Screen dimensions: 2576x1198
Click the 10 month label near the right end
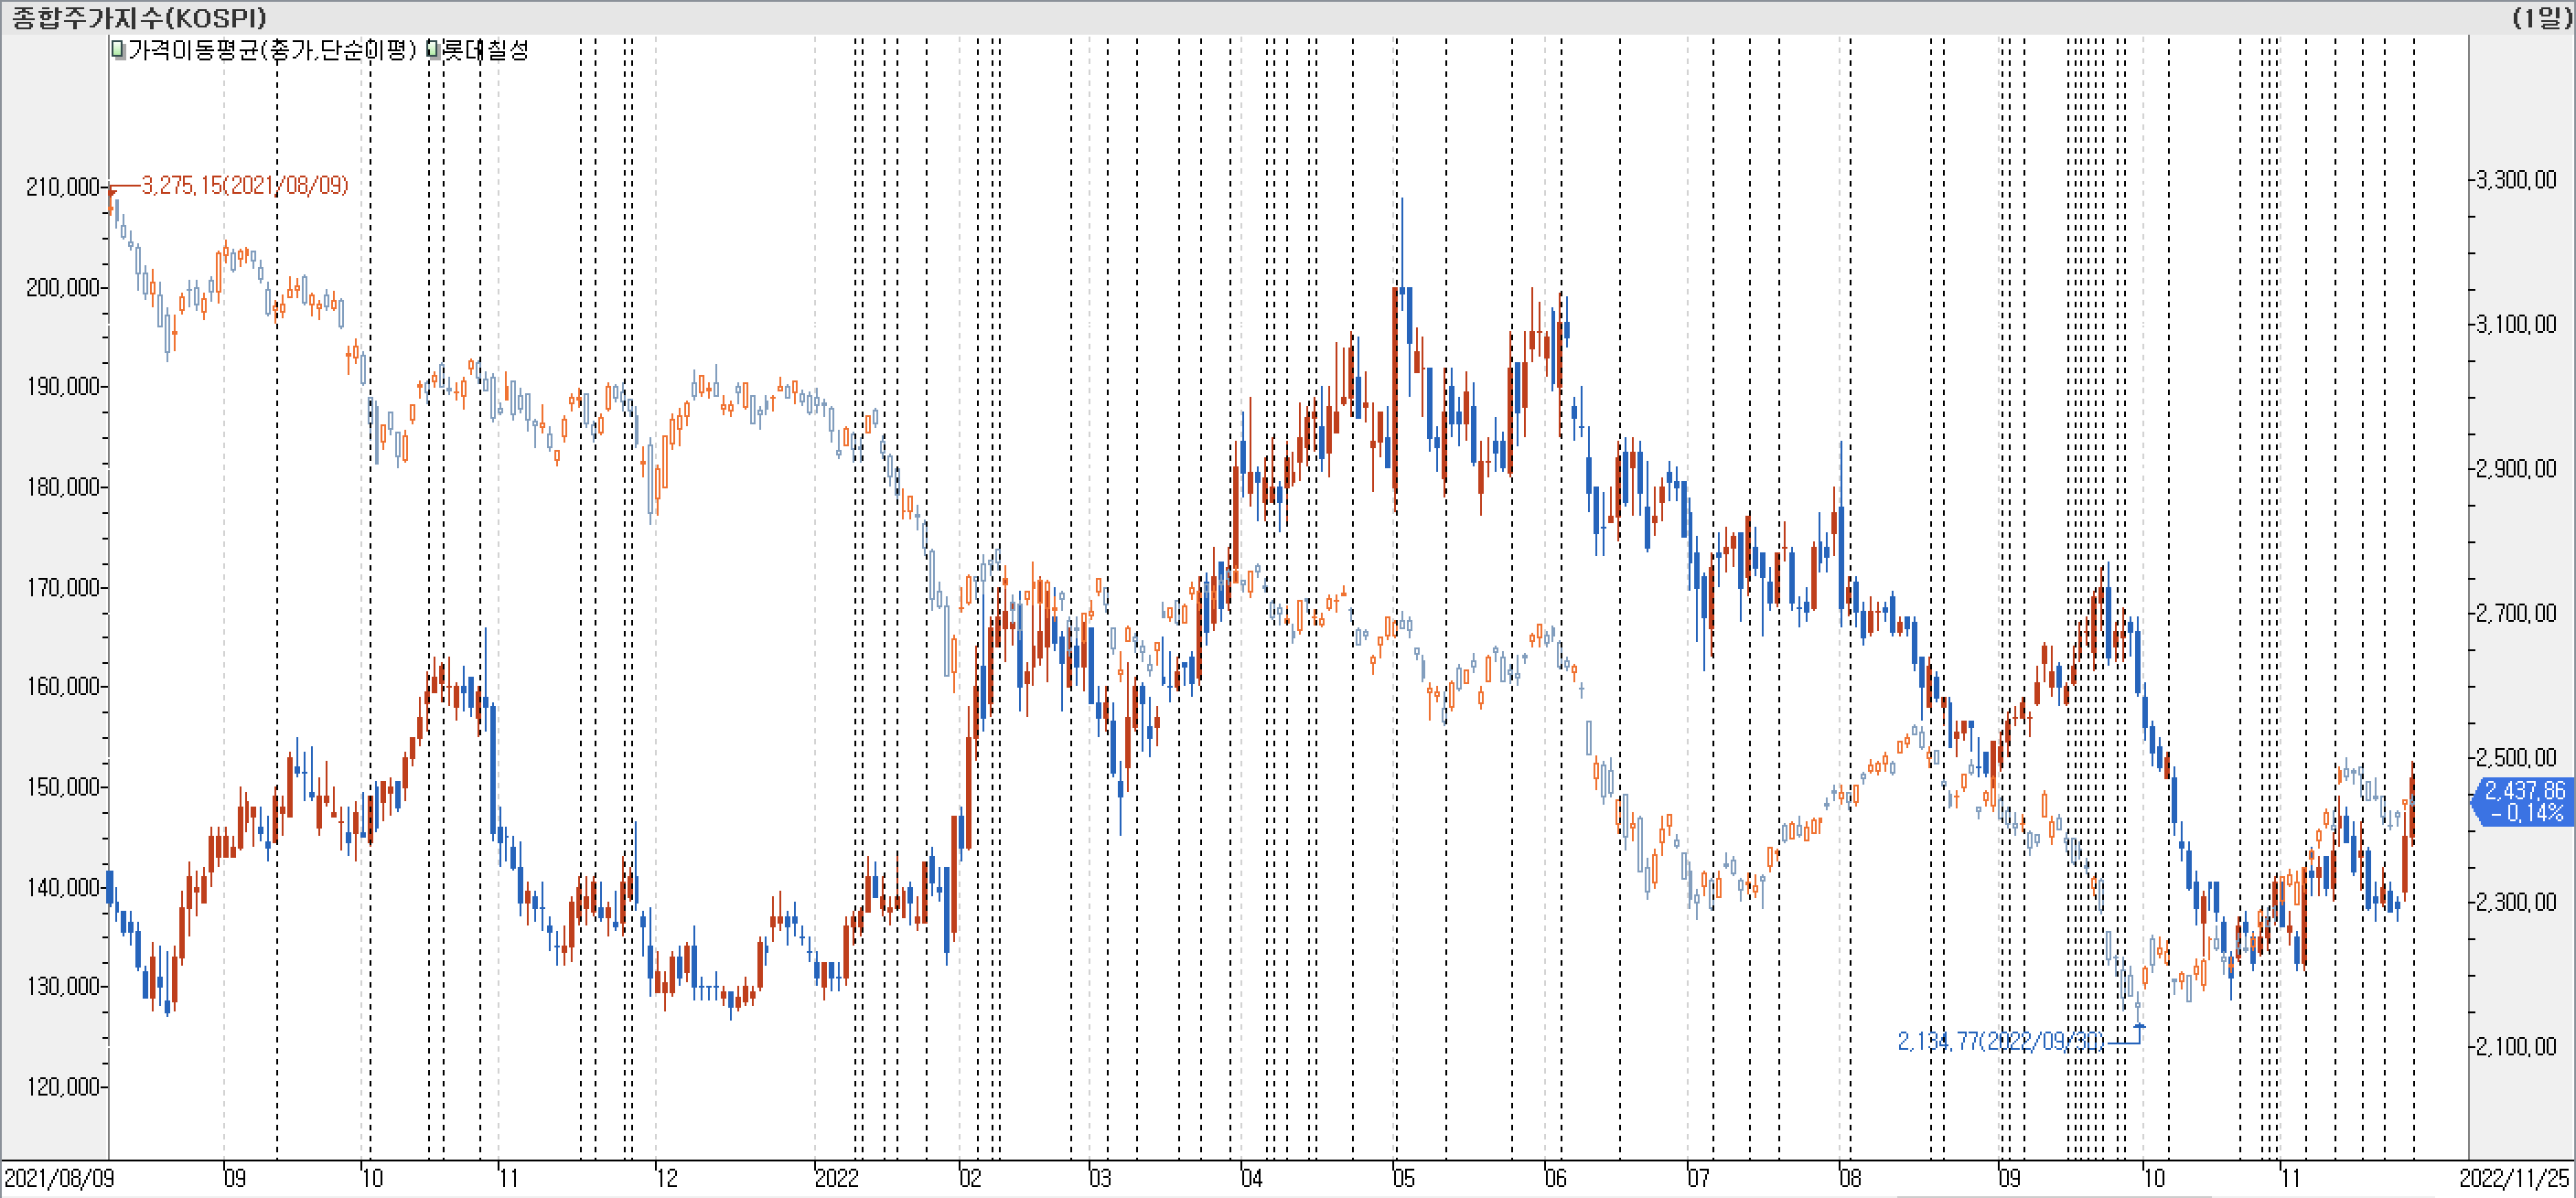[x=2154, y=1178]
